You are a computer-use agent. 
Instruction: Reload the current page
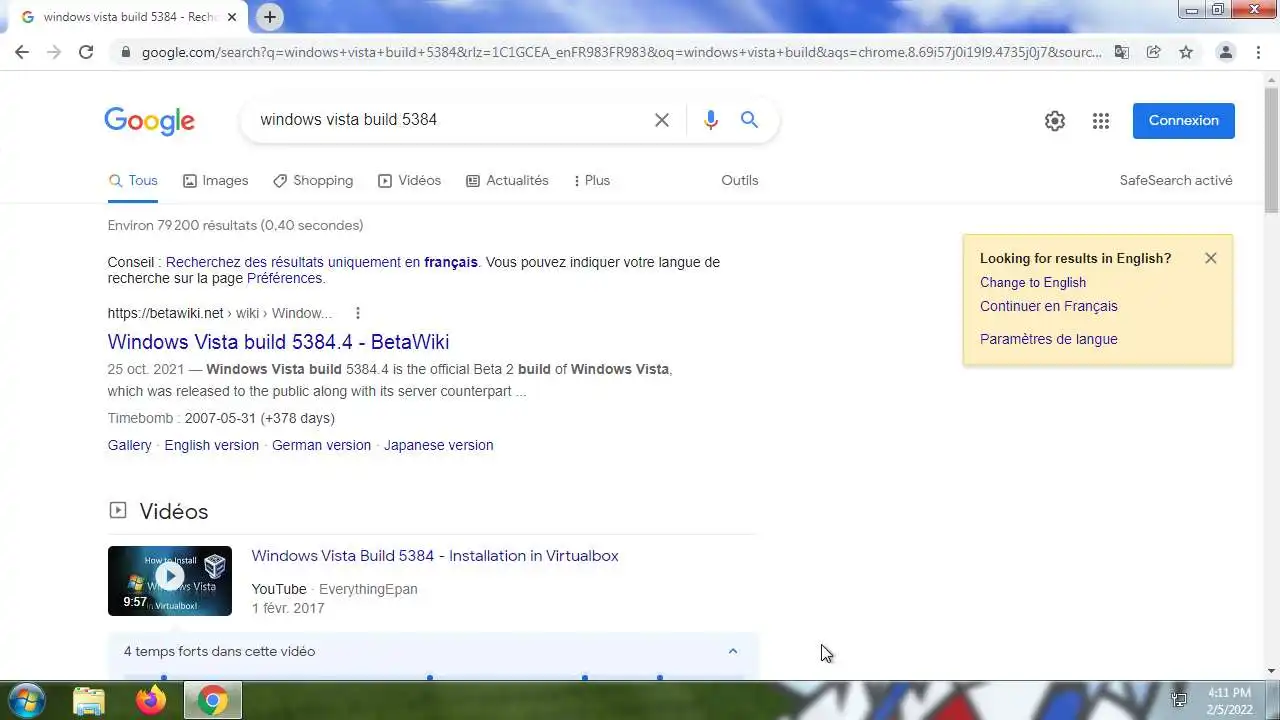86,52
